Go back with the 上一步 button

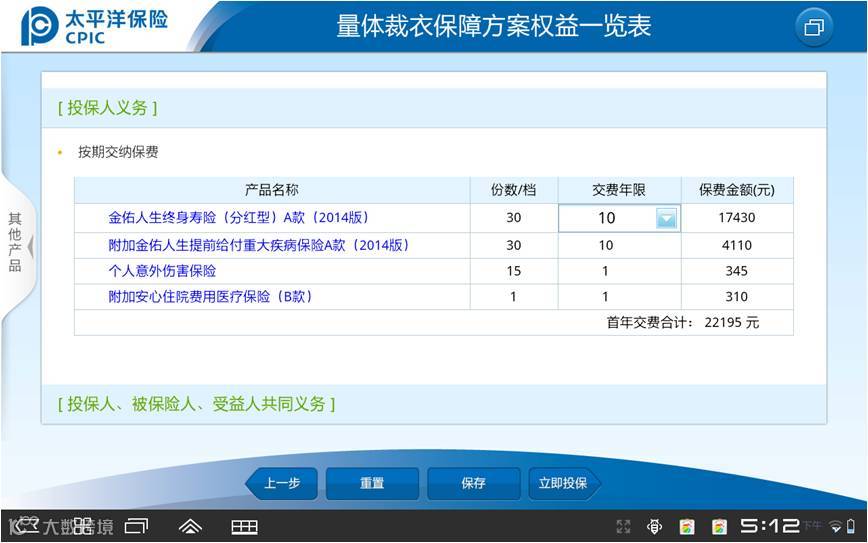coord(282,483)
